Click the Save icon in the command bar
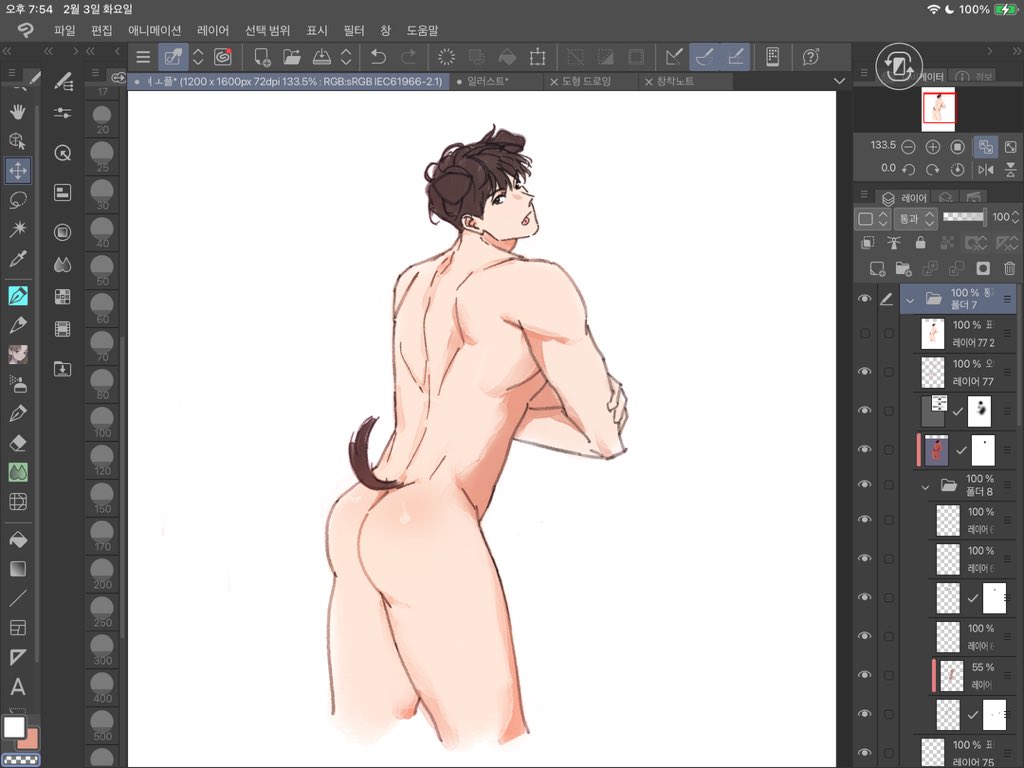This screenshot has width=1024, height=768. coord(321,57)
